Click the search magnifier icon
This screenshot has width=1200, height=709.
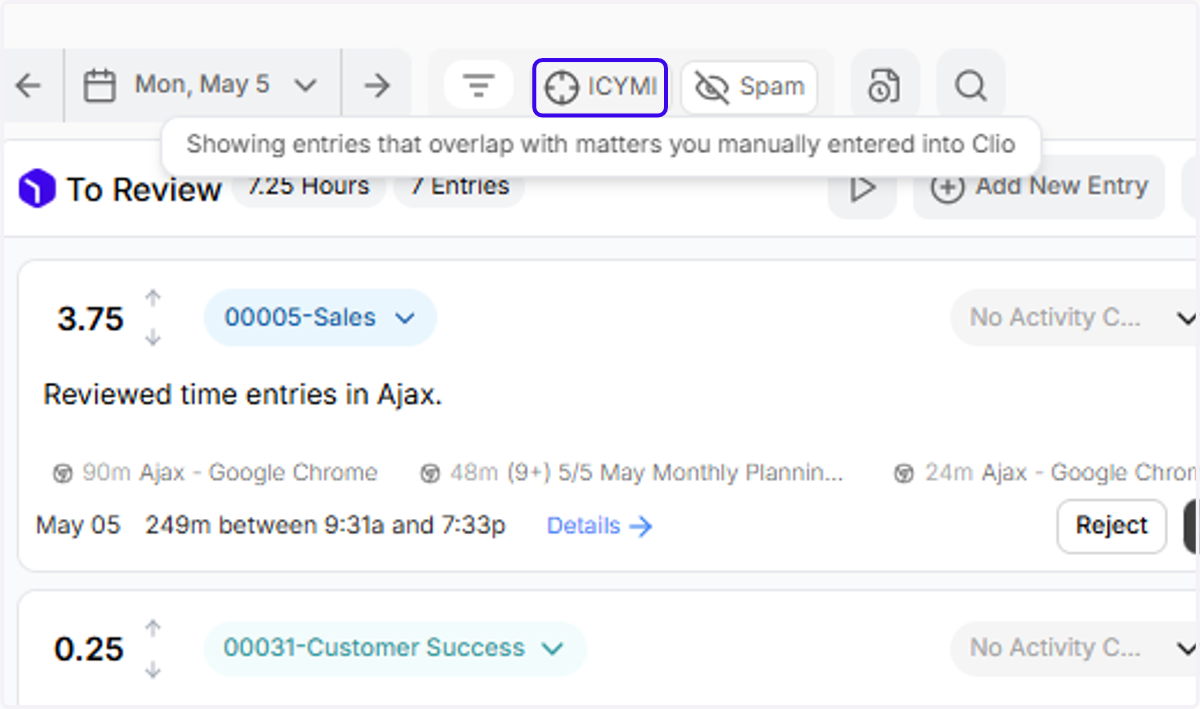tap(970, 86)
